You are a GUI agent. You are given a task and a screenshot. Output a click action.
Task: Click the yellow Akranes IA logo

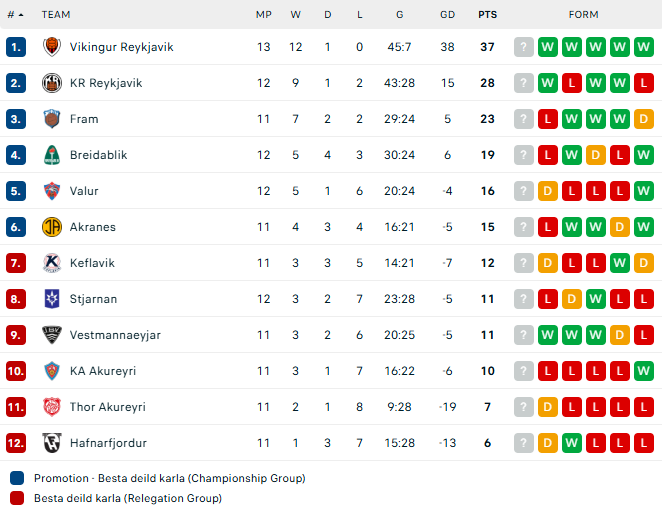click(x=52, y=227)
